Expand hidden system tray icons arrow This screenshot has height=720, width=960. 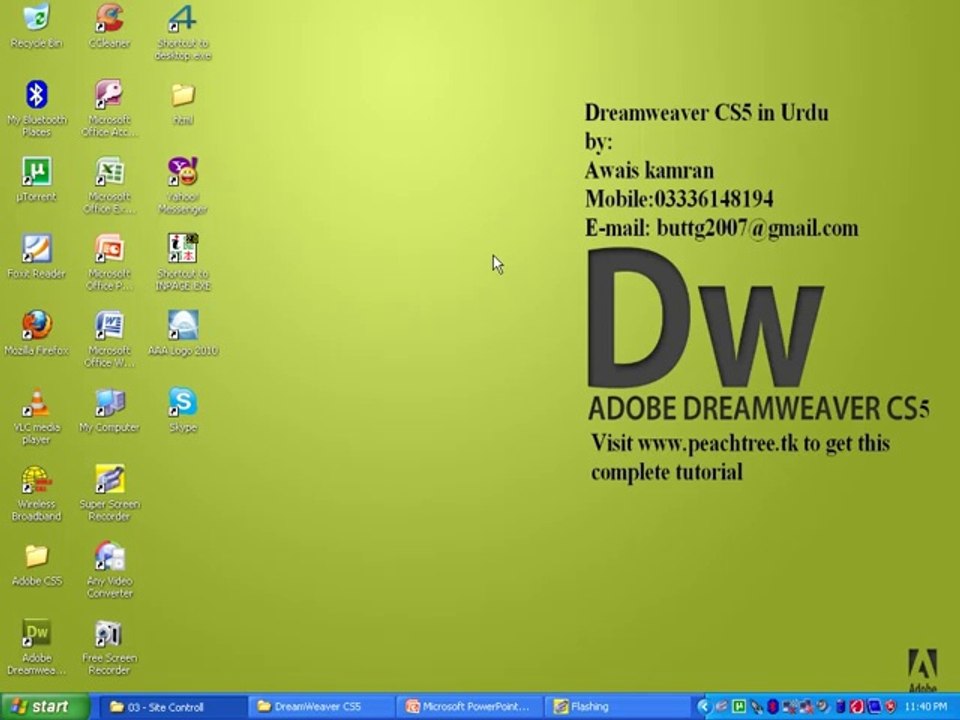(x=703, y=707)
